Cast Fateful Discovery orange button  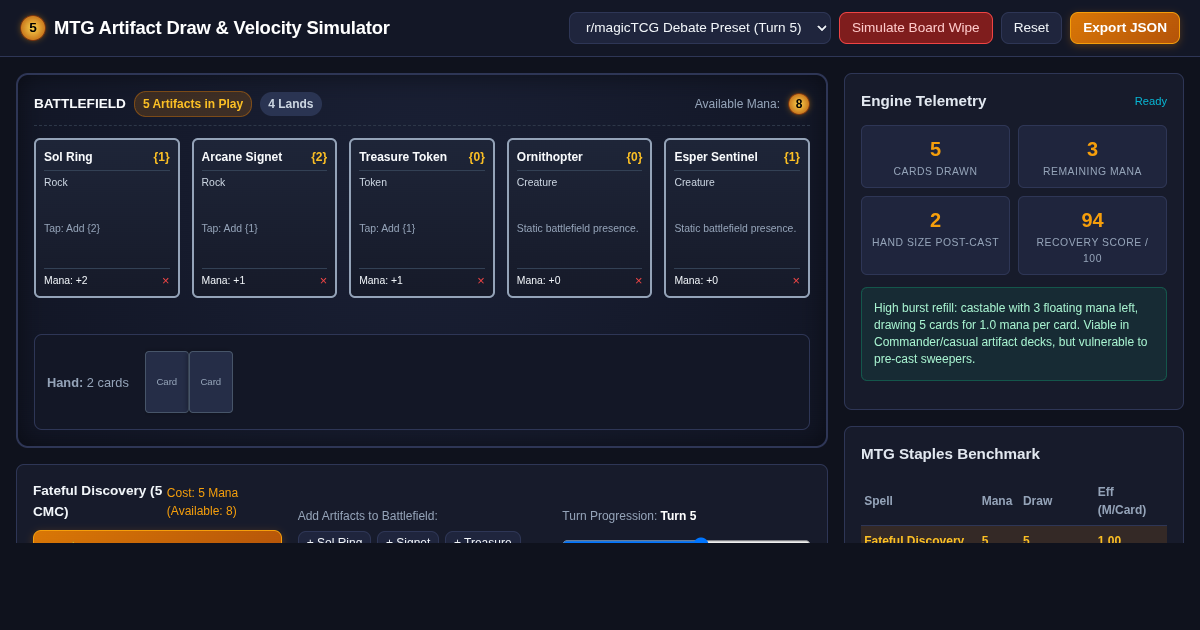[157, 537]
